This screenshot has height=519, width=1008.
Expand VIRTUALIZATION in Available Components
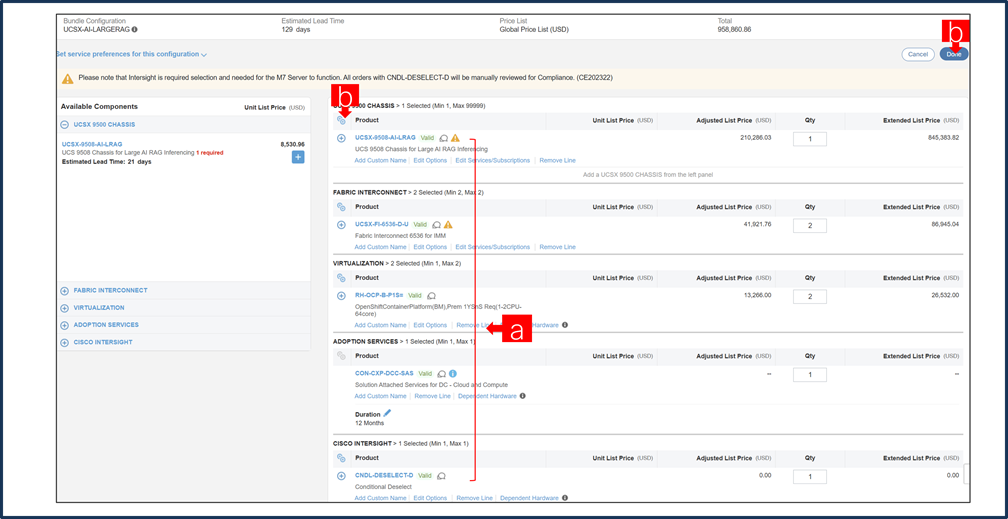pyautogui.click(x=64, y=308)
